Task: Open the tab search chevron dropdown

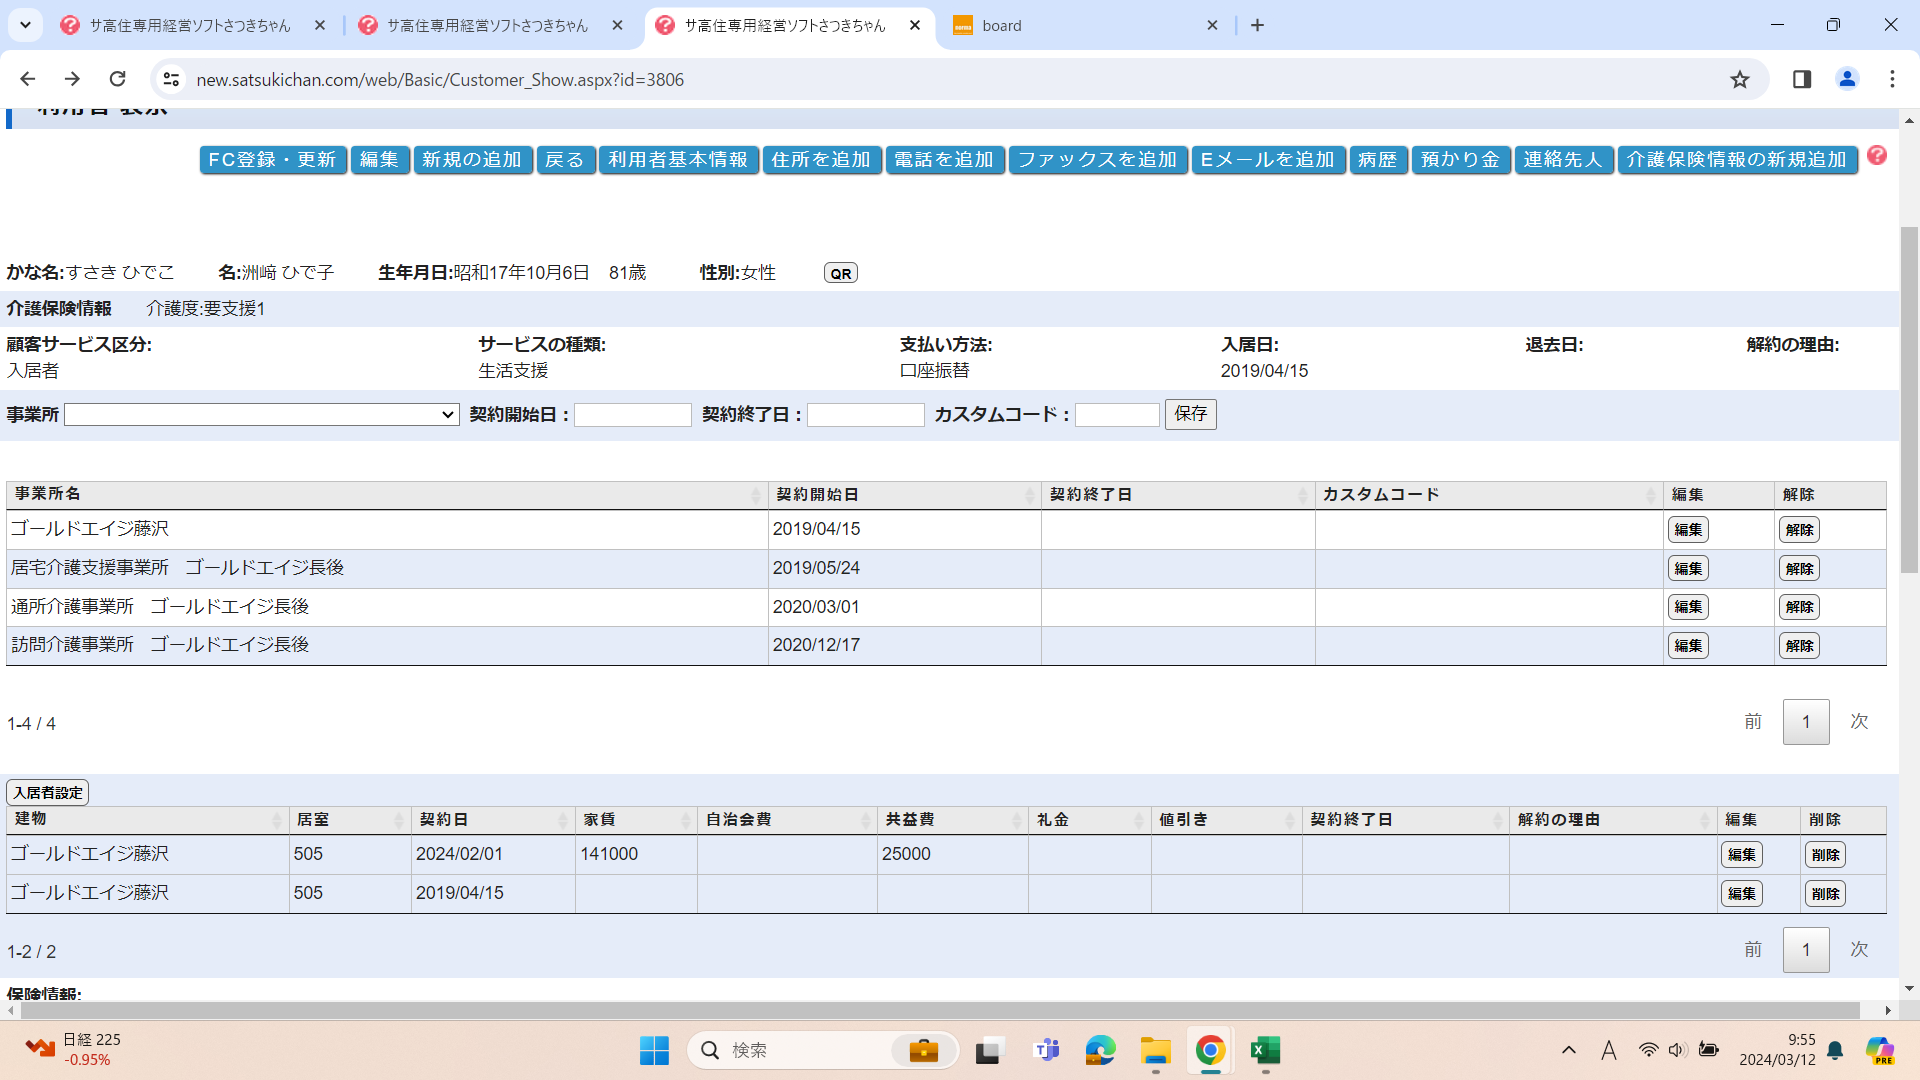Action: [x=25, y=25]
